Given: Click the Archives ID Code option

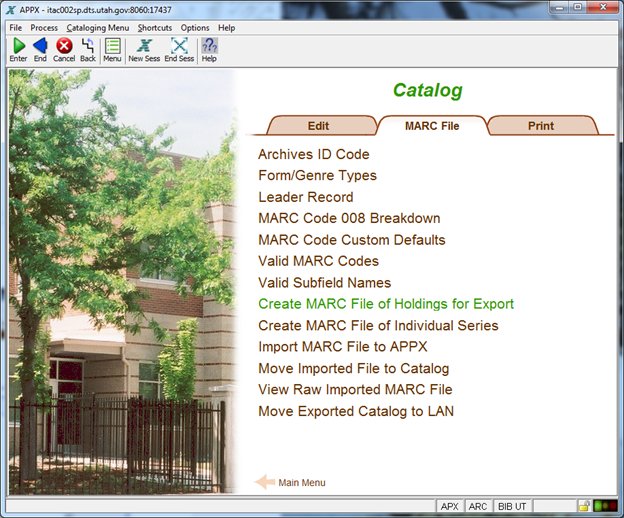Looking at the screenshot, I should (x=313, y=154).
